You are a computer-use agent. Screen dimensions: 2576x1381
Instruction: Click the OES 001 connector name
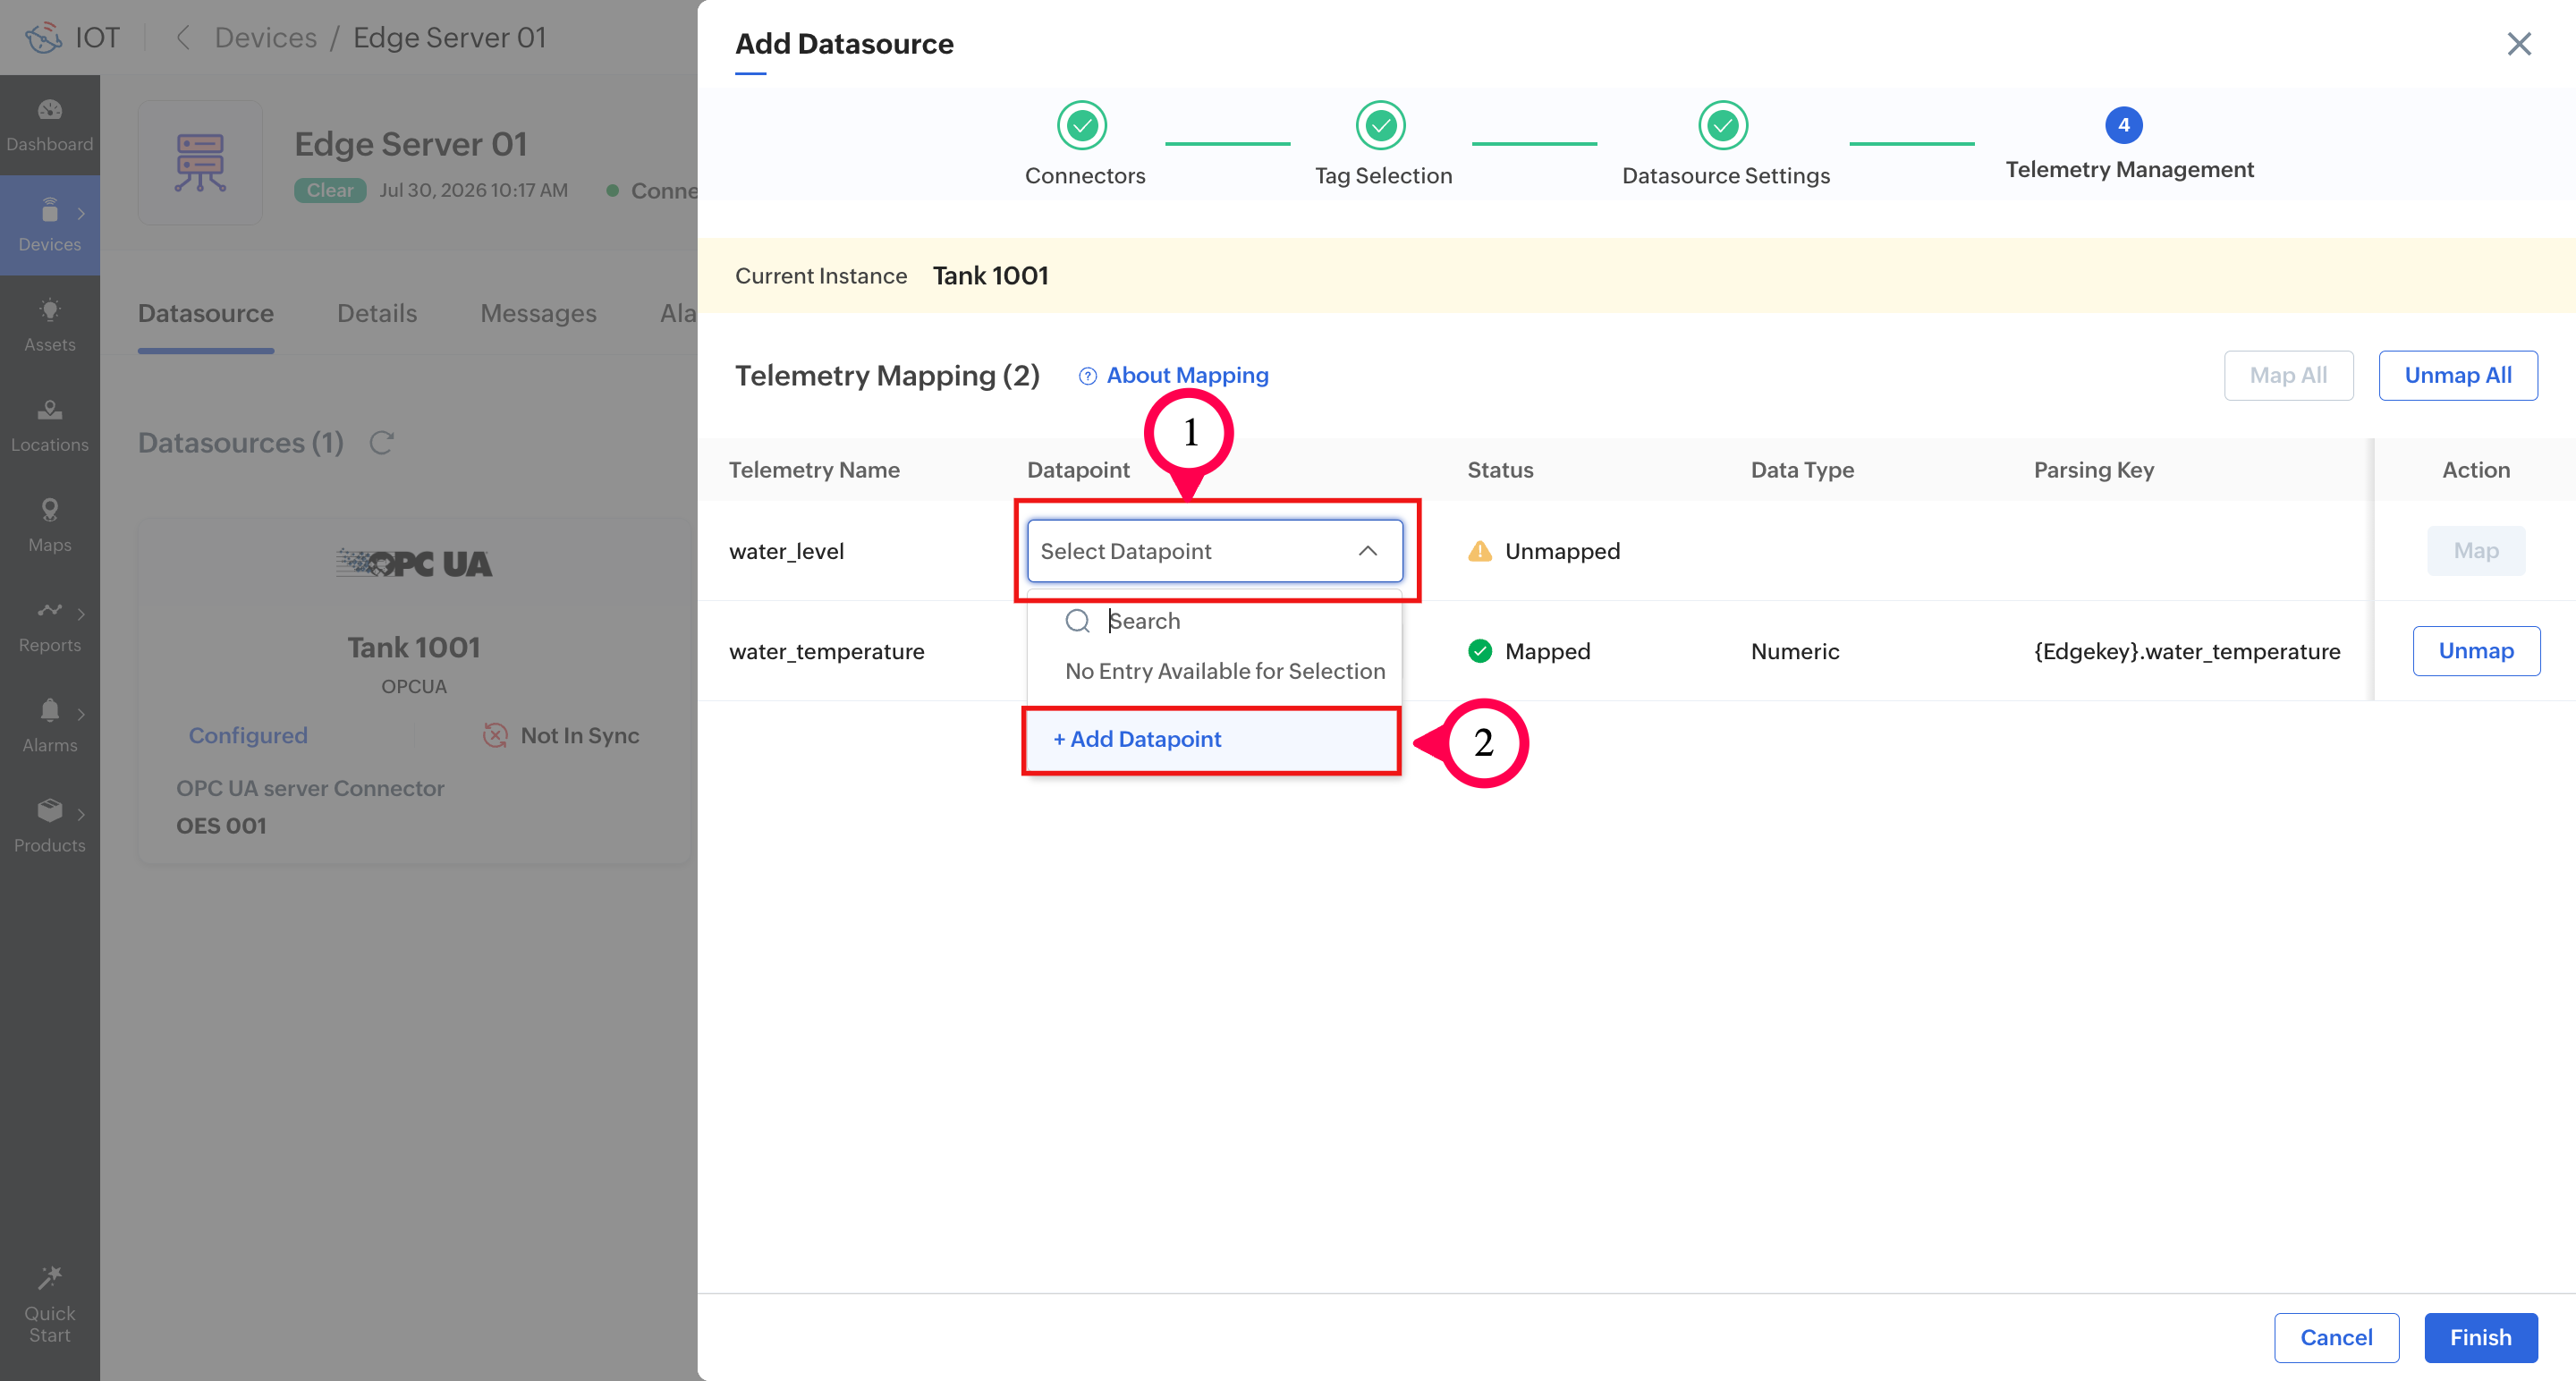tap(221, 826)
